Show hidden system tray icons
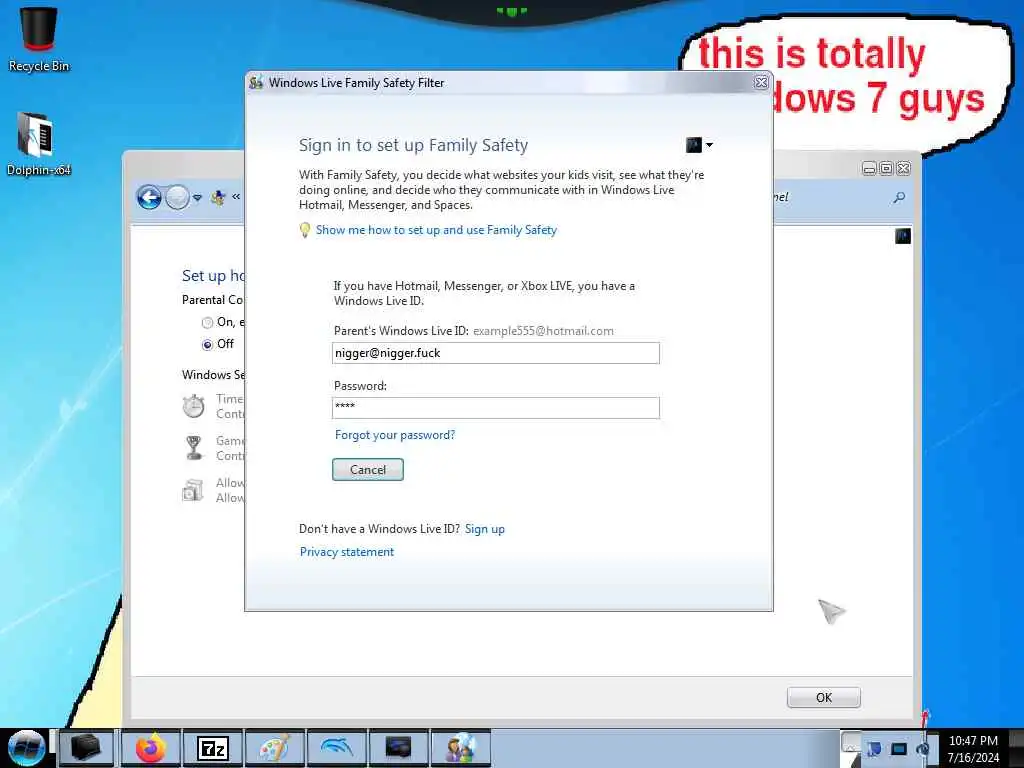The height and width of the screenshot is (768, 1024). (850, 743)
